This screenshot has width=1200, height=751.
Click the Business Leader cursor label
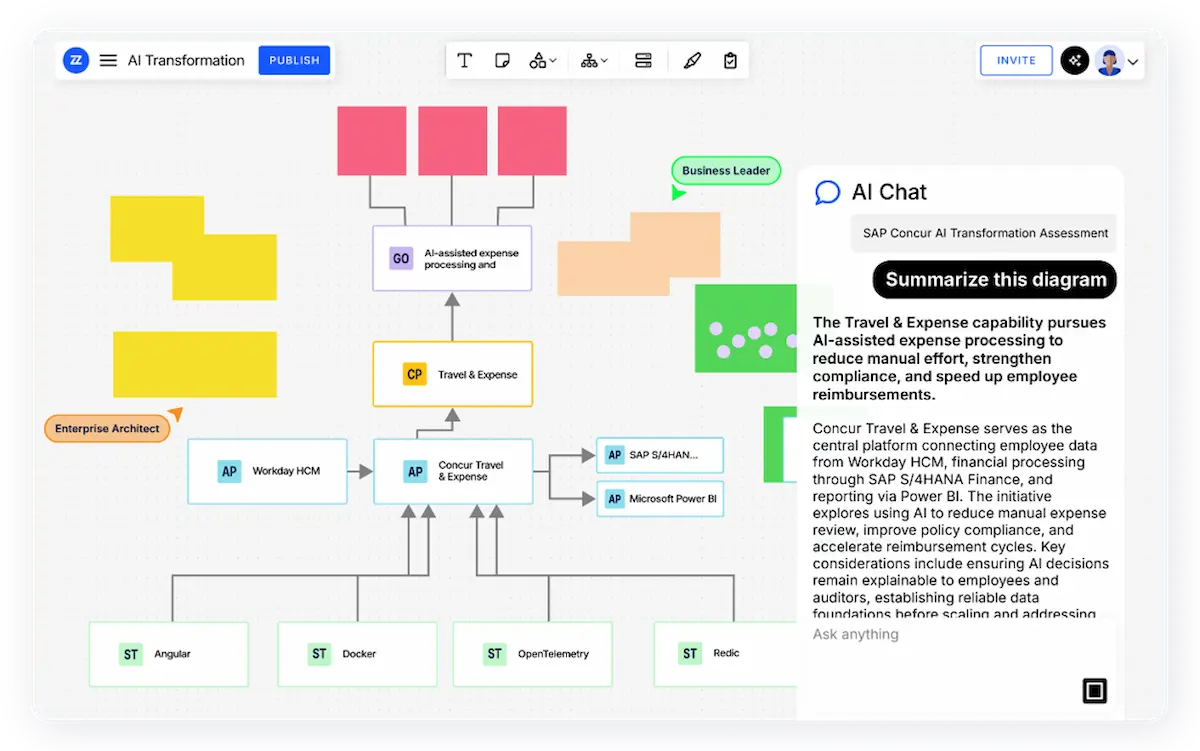pos(726,171)
